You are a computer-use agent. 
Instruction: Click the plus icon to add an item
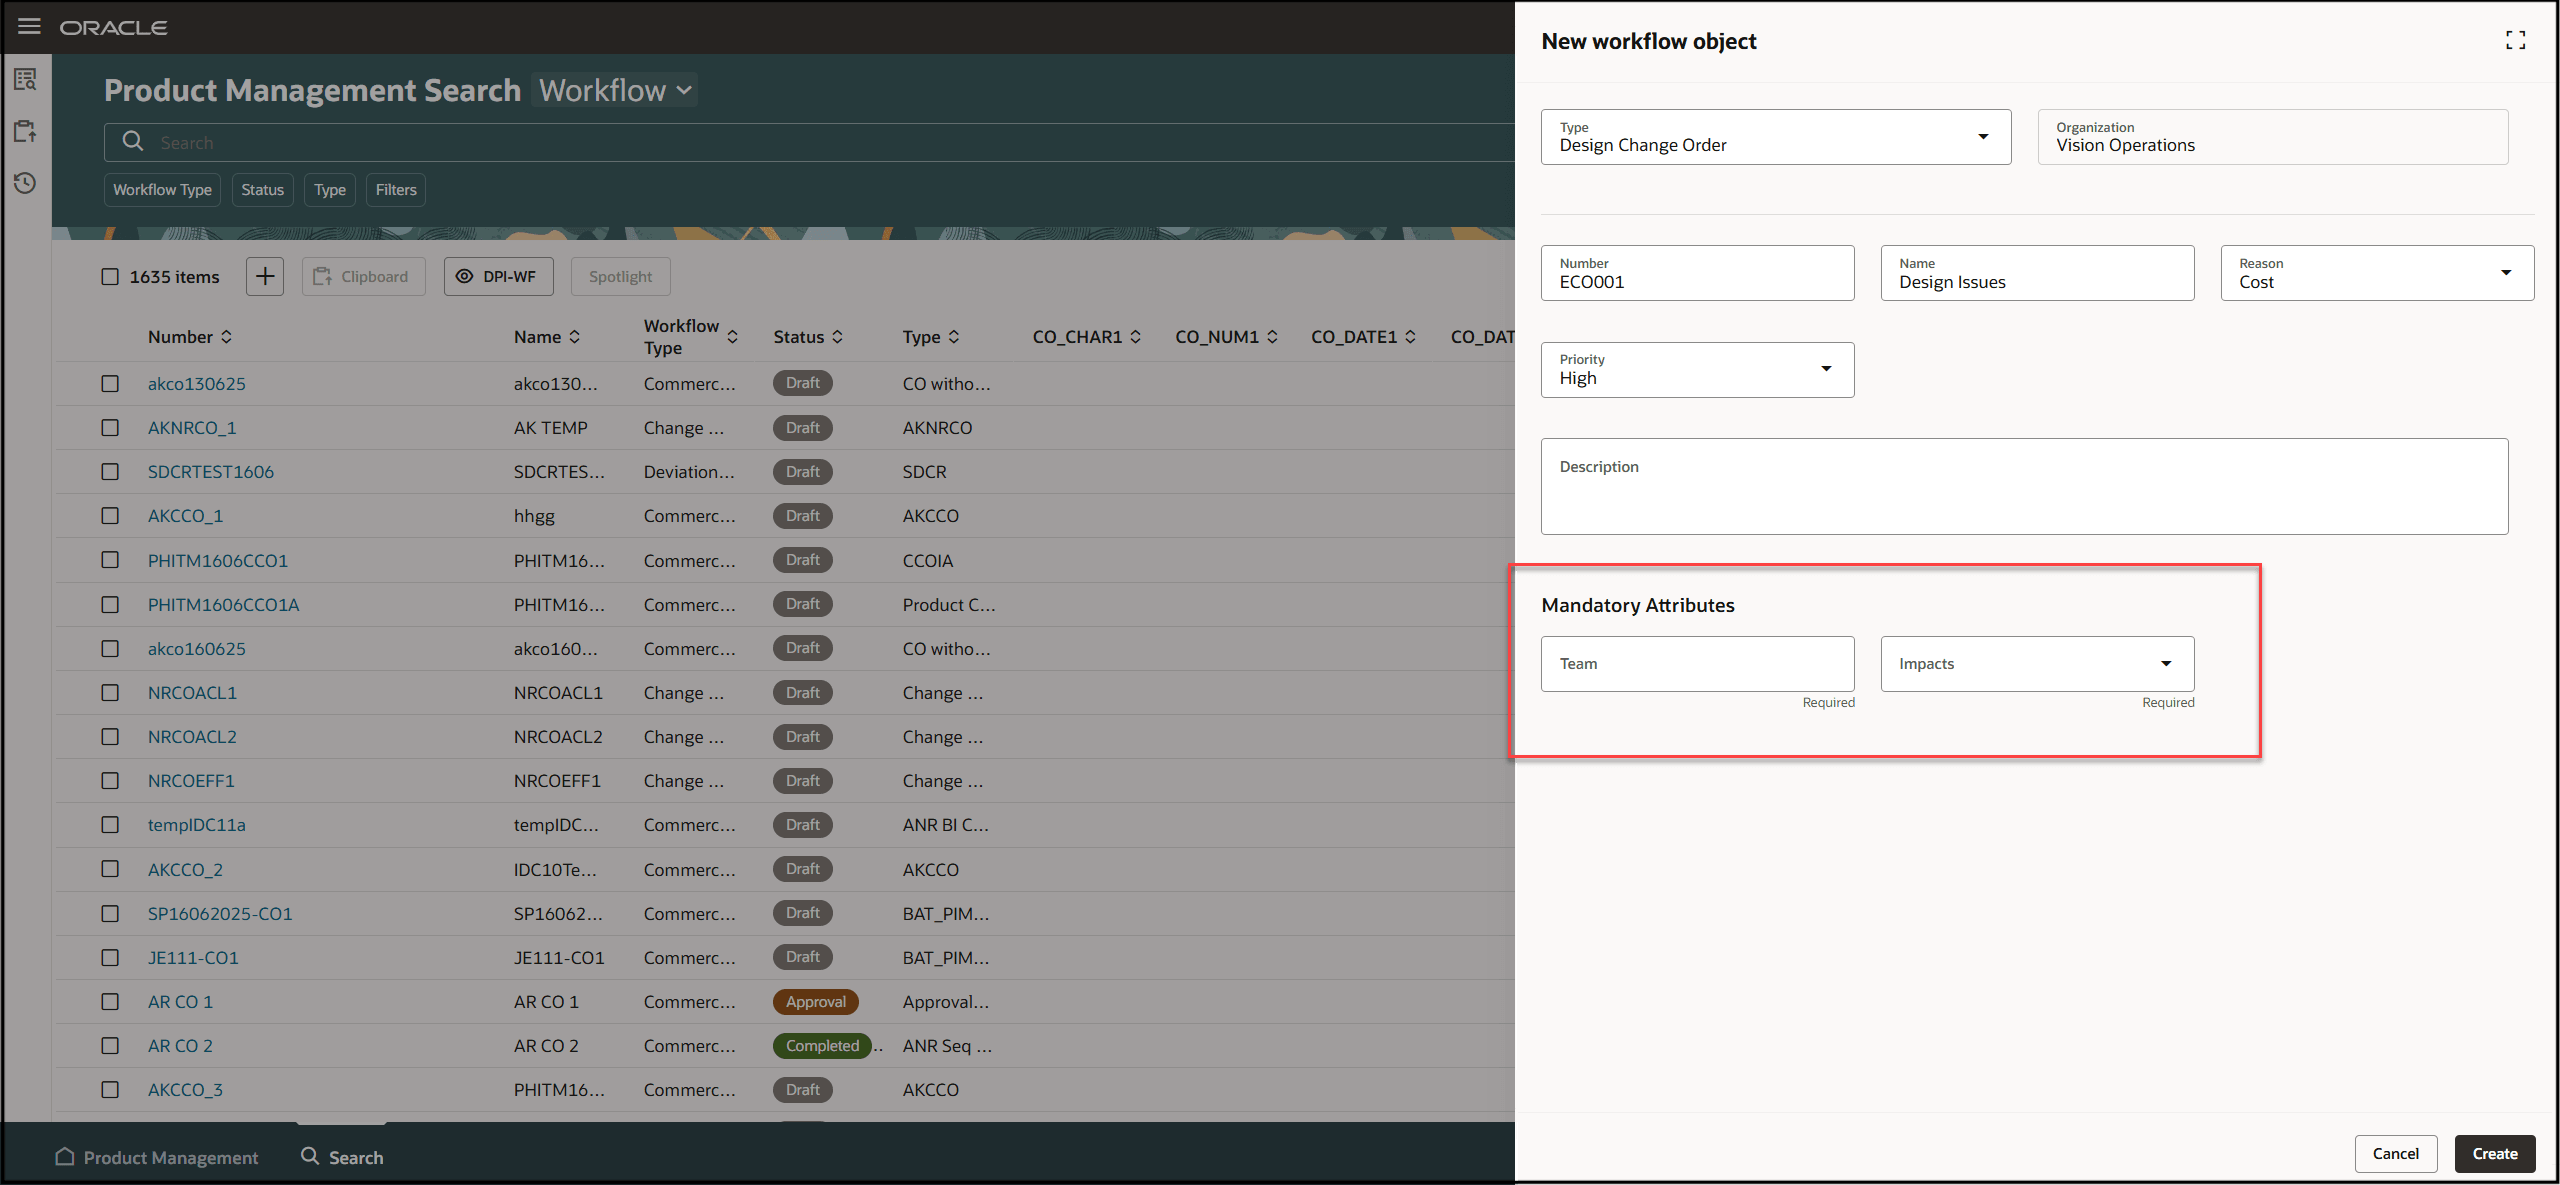(264, 276)
